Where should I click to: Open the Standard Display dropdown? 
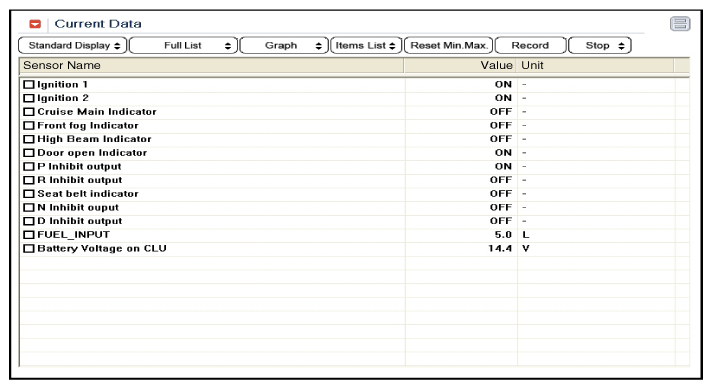73,45
